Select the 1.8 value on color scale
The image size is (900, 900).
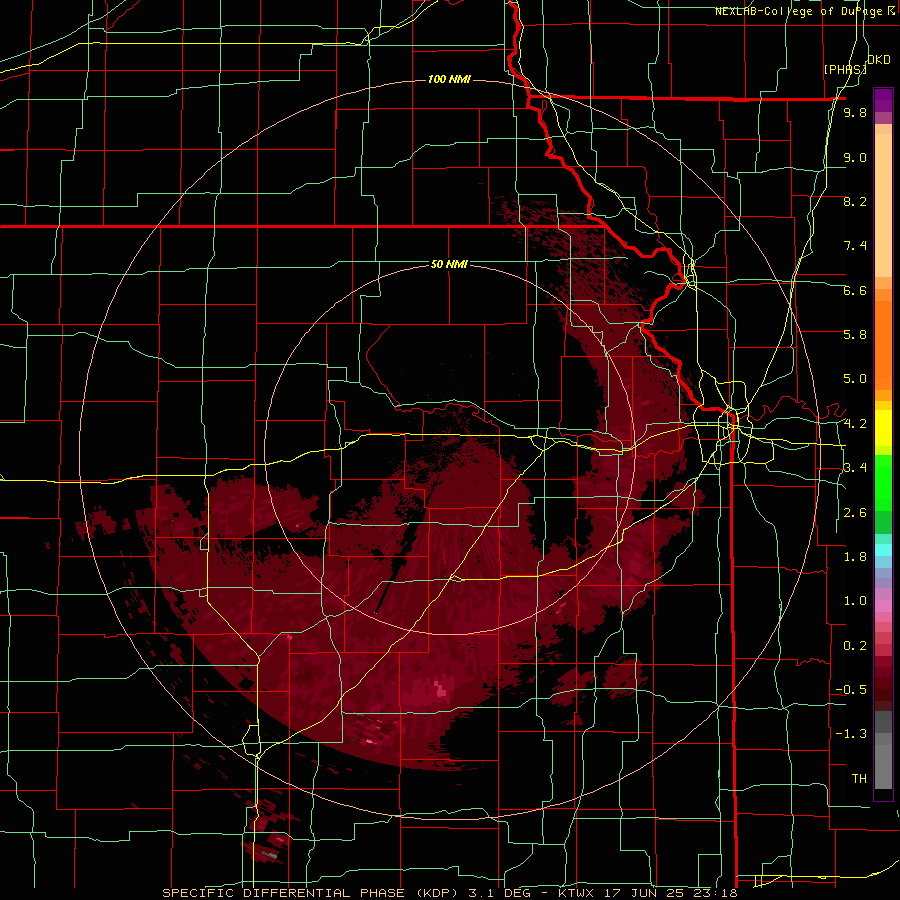855,557
